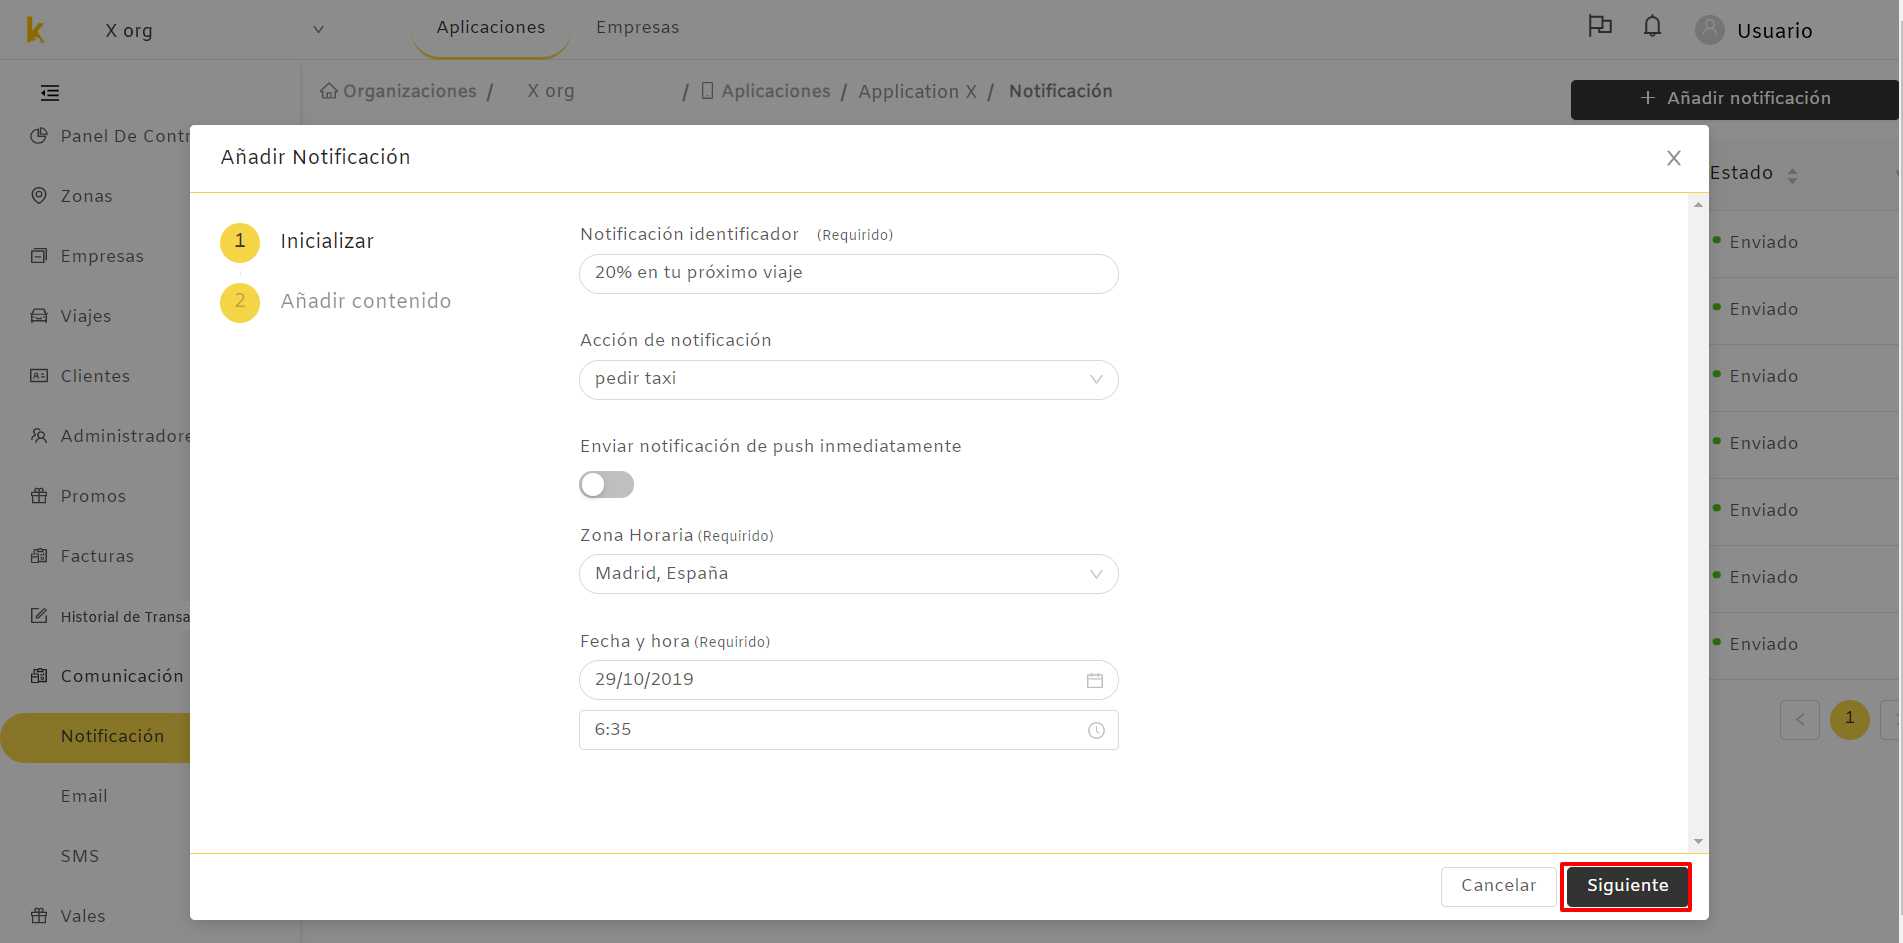This screenshot has height=943, width=1903.
Task: Sort by Estado column arrows
Action: pos(1792,175)
